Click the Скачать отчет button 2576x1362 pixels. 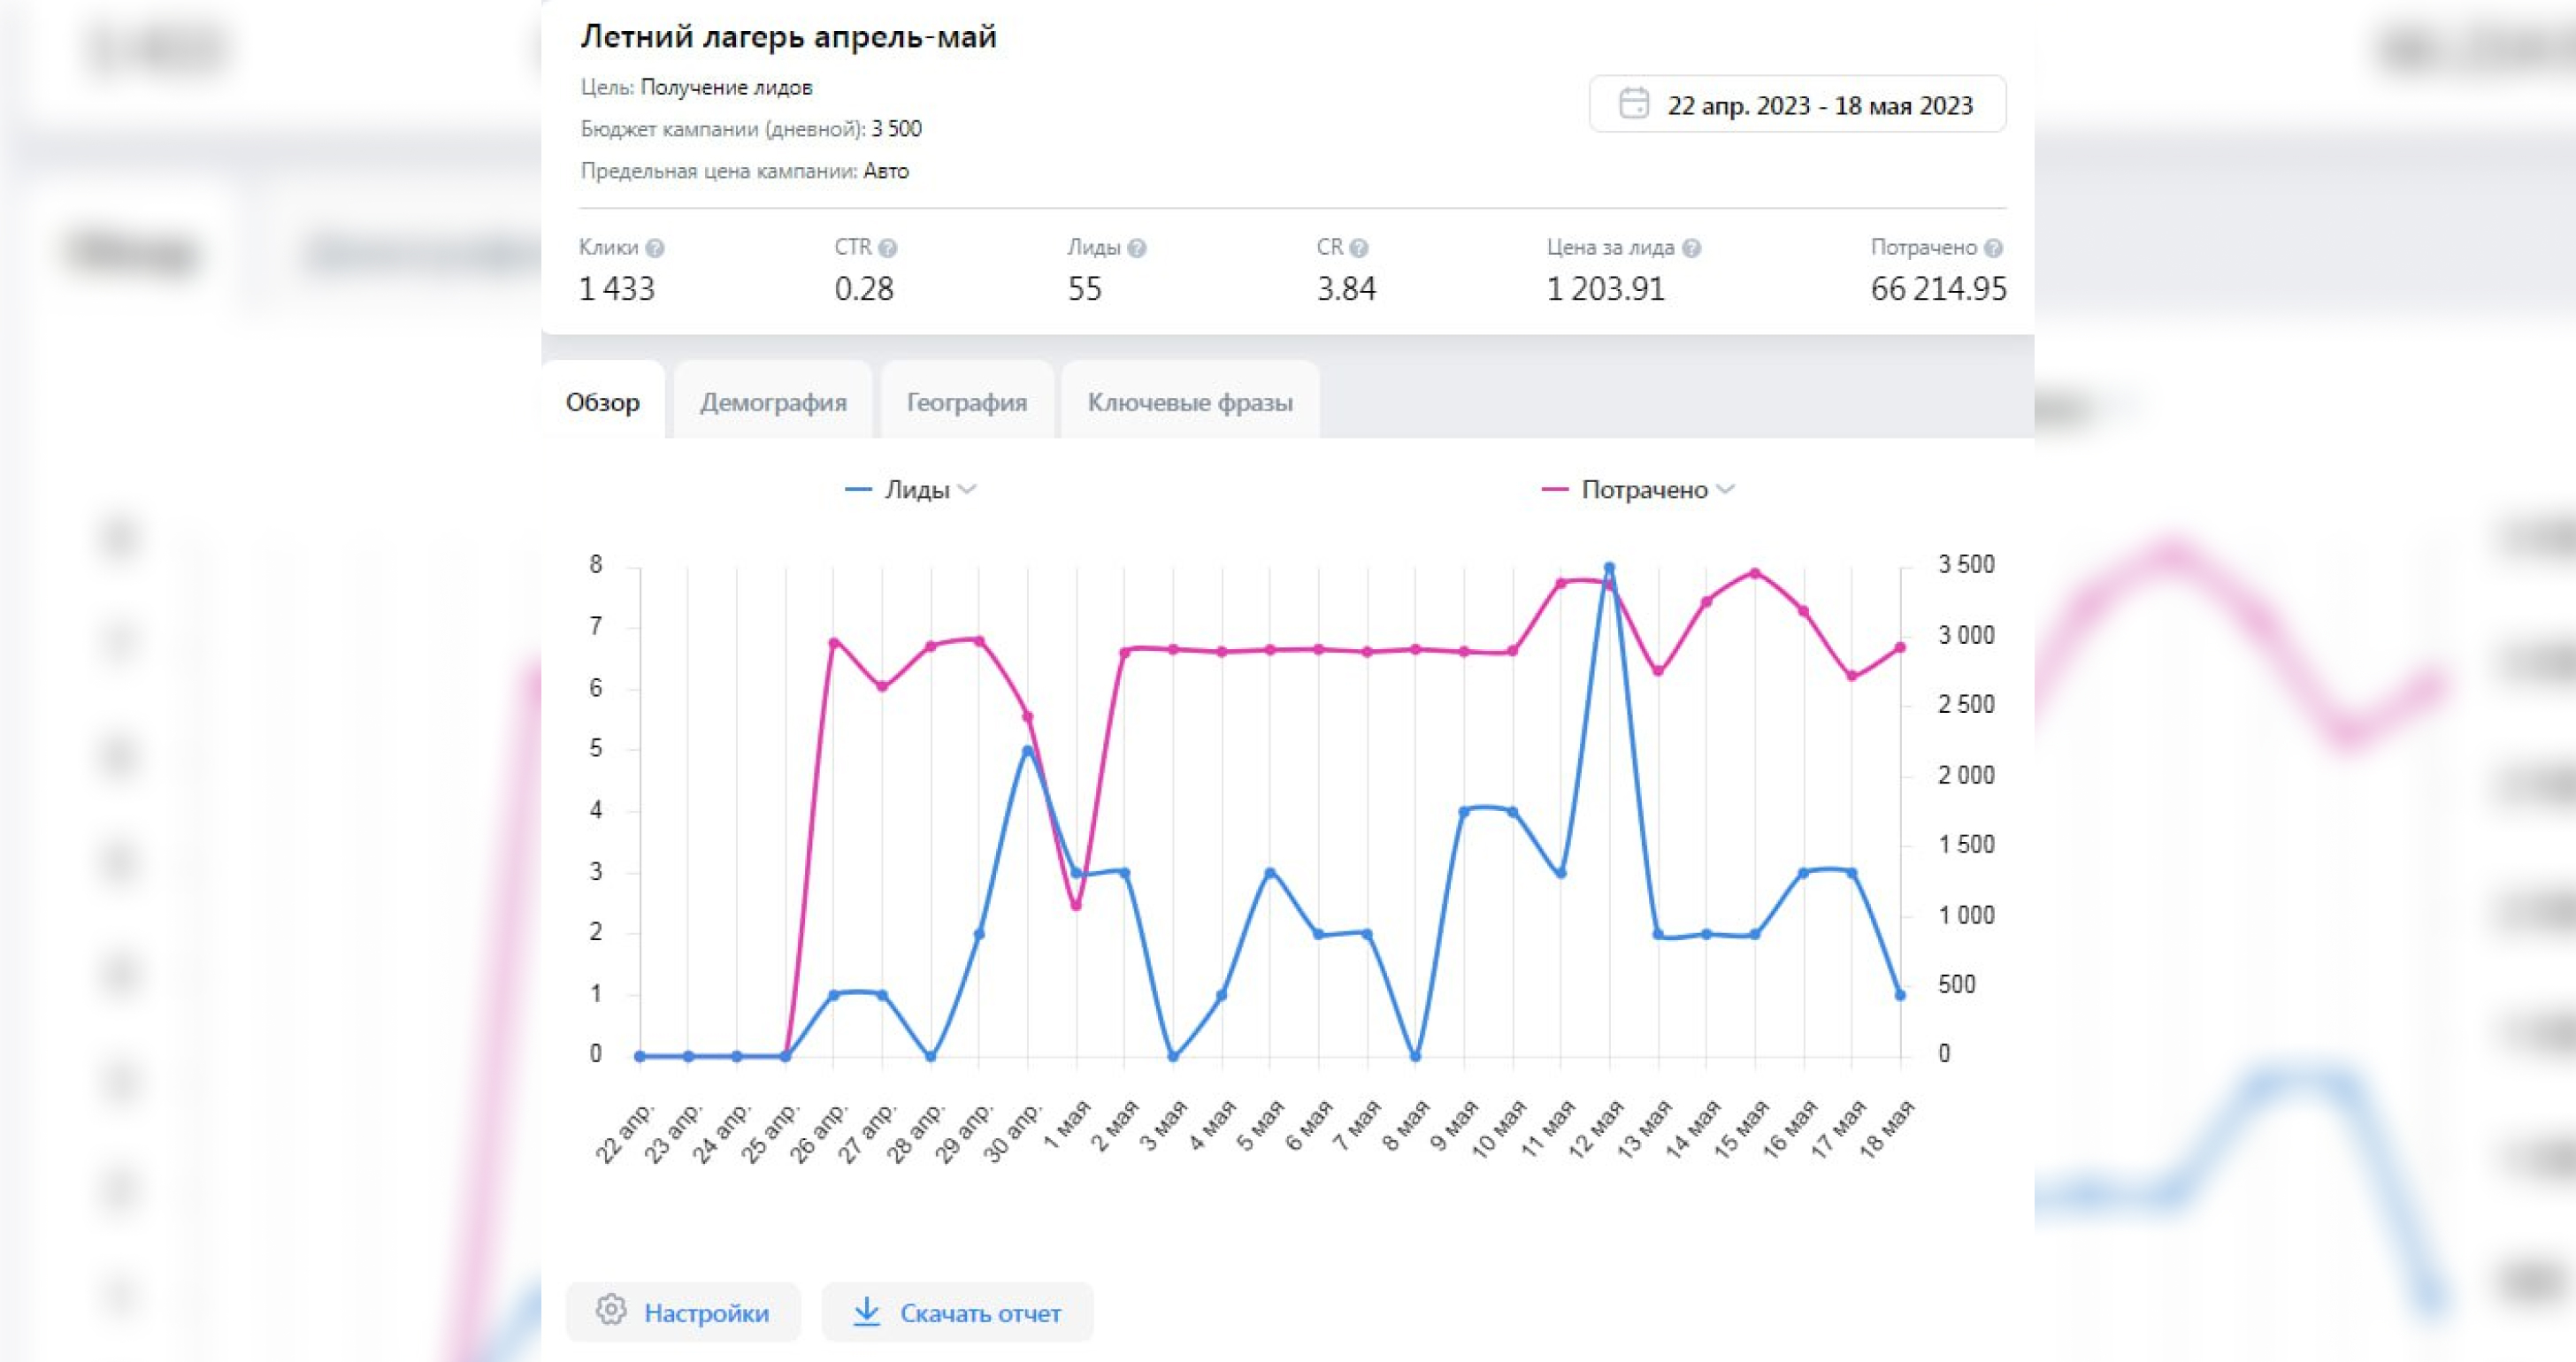(x=957, y=1312)
